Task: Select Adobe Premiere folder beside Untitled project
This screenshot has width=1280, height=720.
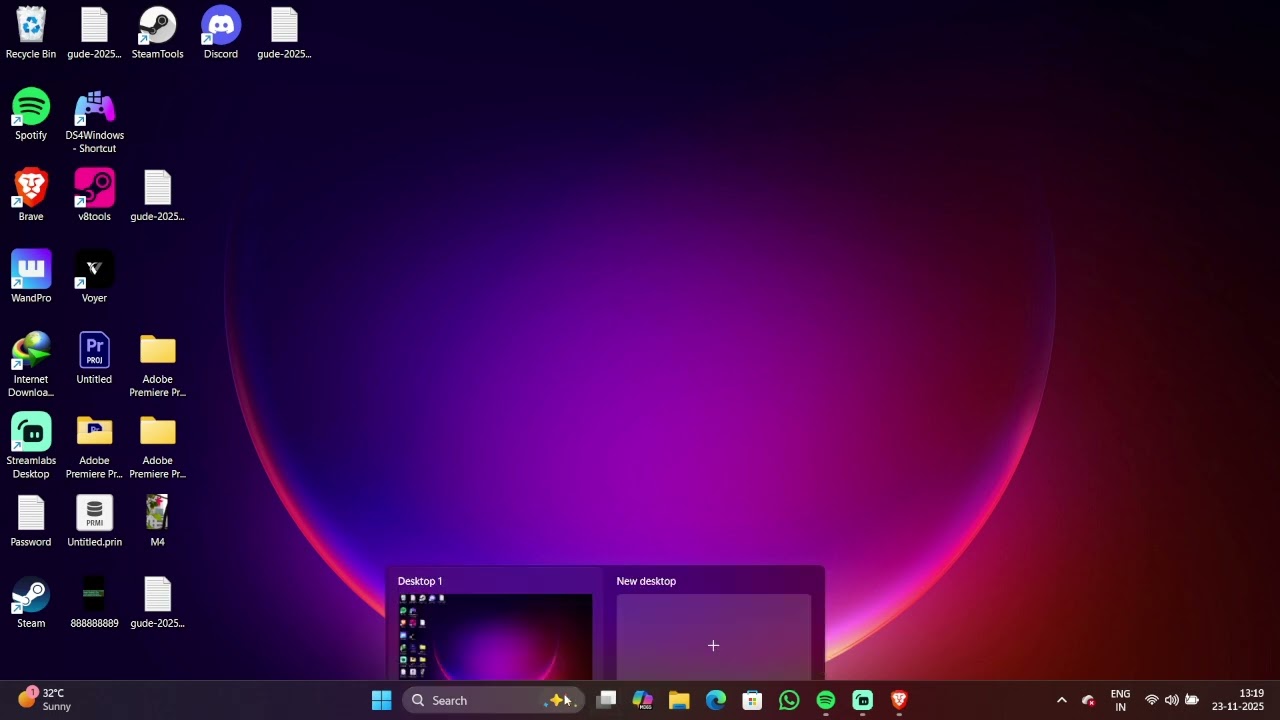Action: pos(157,365)
